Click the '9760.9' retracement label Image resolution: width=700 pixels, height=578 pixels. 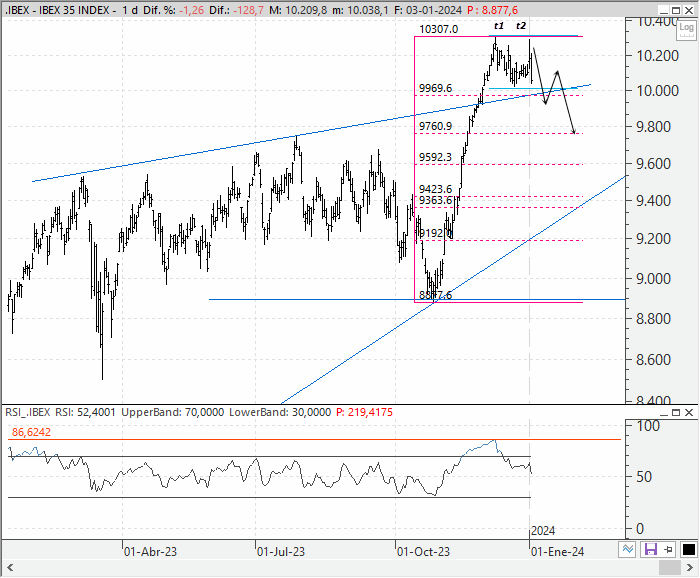click(x=435, y=126)
